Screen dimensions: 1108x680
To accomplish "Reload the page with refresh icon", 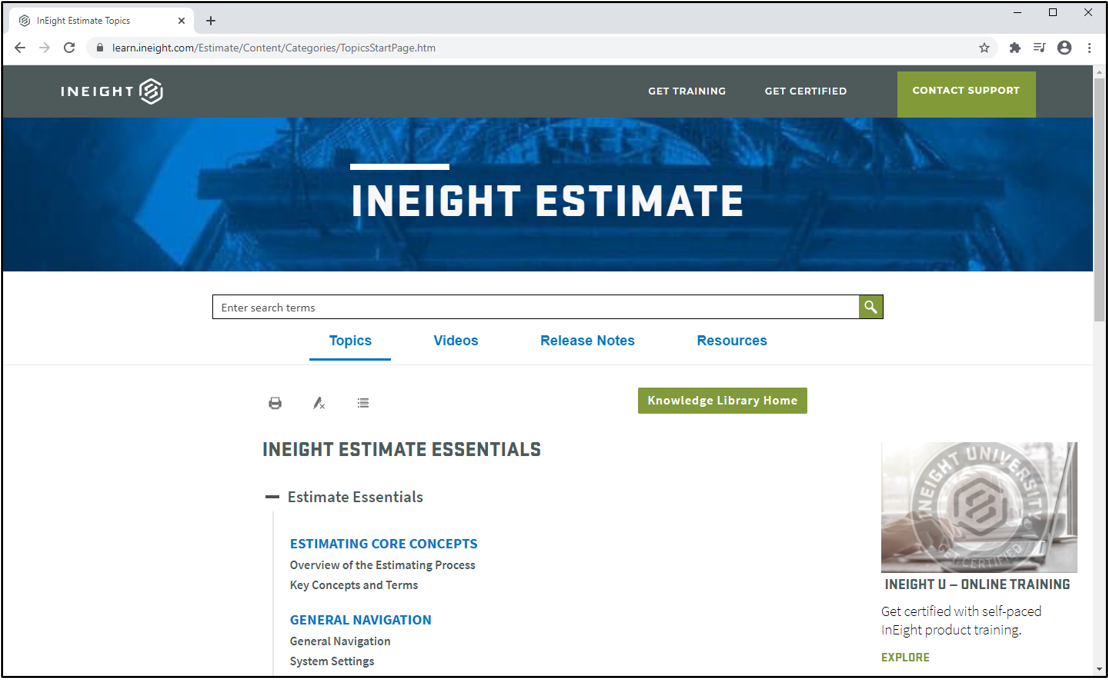I will pyautogui.click(x=69, y=47).
